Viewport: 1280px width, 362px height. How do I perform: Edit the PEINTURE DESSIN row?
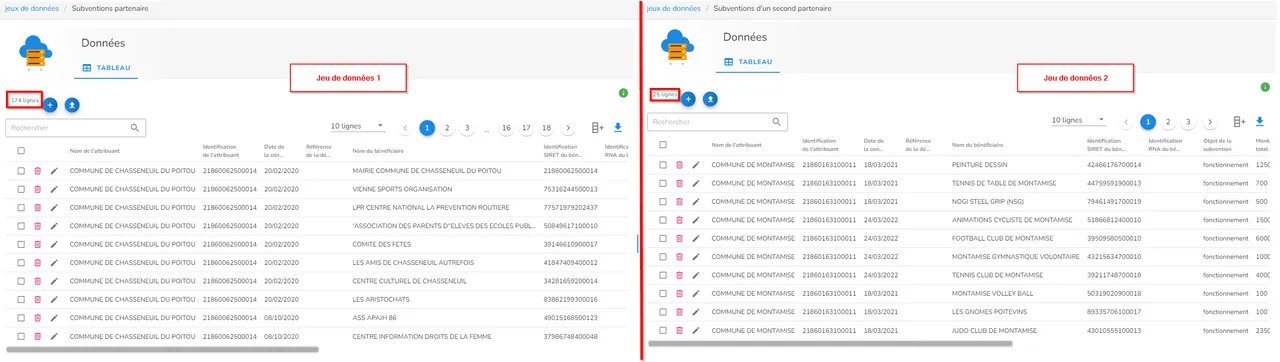click(x=696, y=165)
